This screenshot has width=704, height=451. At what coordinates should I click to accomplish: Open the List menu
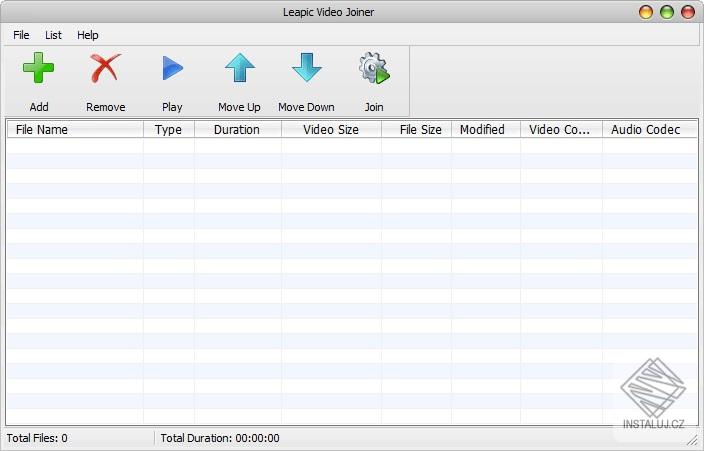click(53, 35)
